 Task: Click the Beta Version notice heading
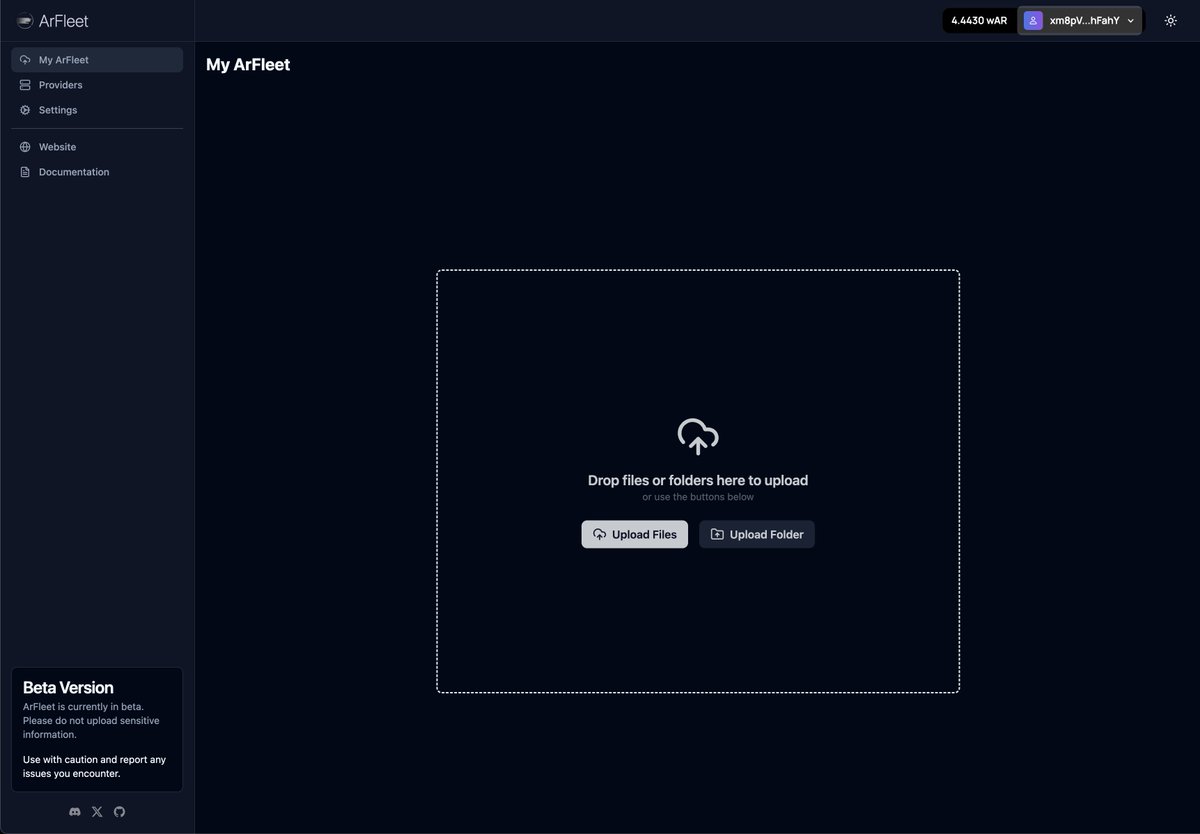coord(68,688)
